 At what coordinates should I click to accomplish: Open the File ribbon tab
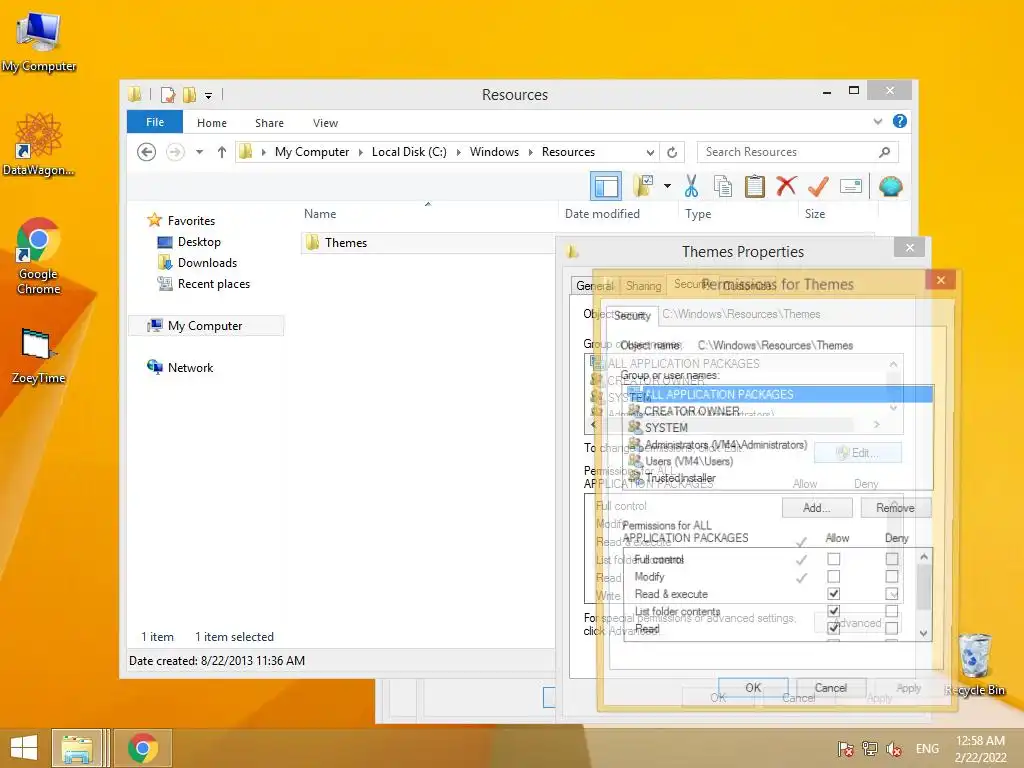coord(155,122)
